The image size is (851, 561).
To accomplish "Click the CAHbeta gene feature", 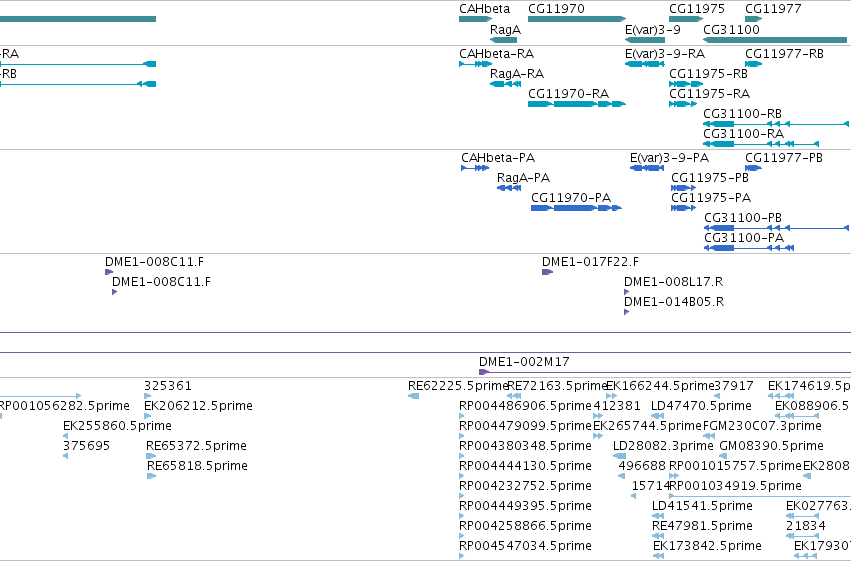I will (x=475, y=19).
